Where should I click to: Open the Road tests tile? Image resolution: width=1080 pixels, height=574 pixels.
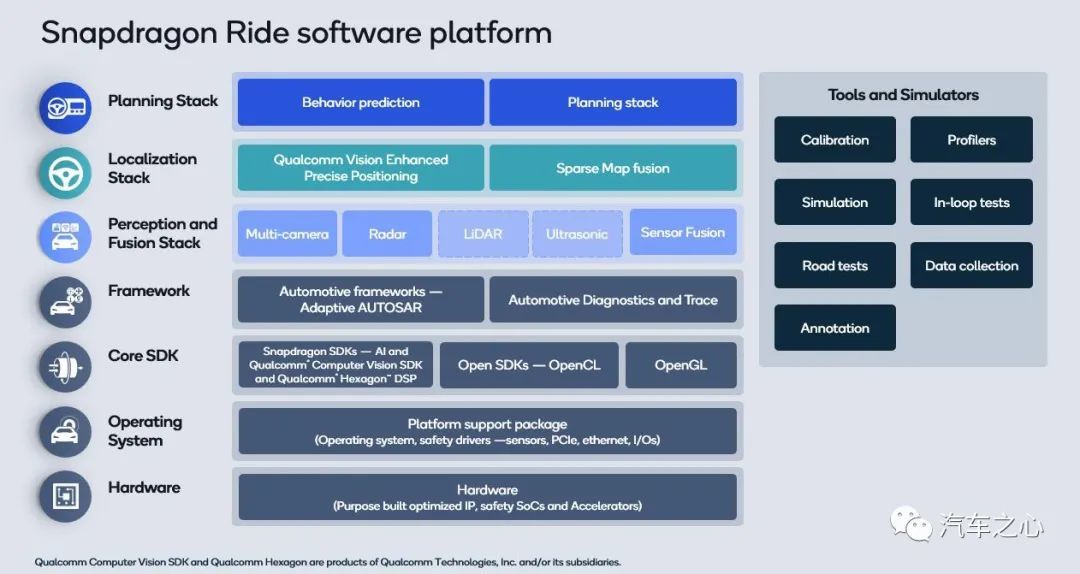pyautogui.click(x=835, y=265)
